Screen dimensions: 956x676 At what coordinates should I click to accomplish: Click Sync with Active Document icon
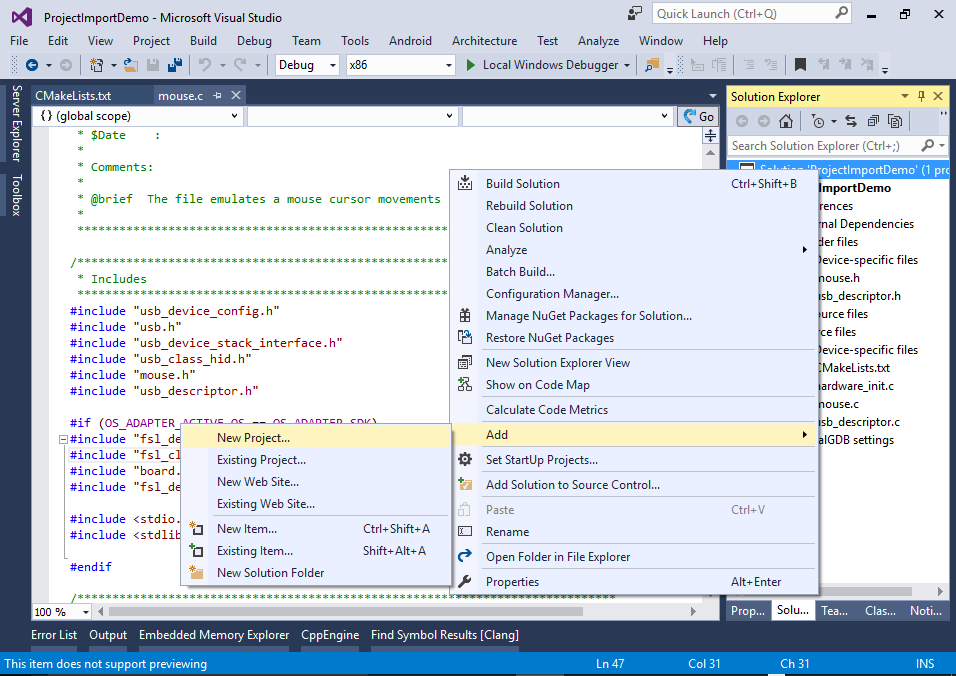[x=851, y=121]
